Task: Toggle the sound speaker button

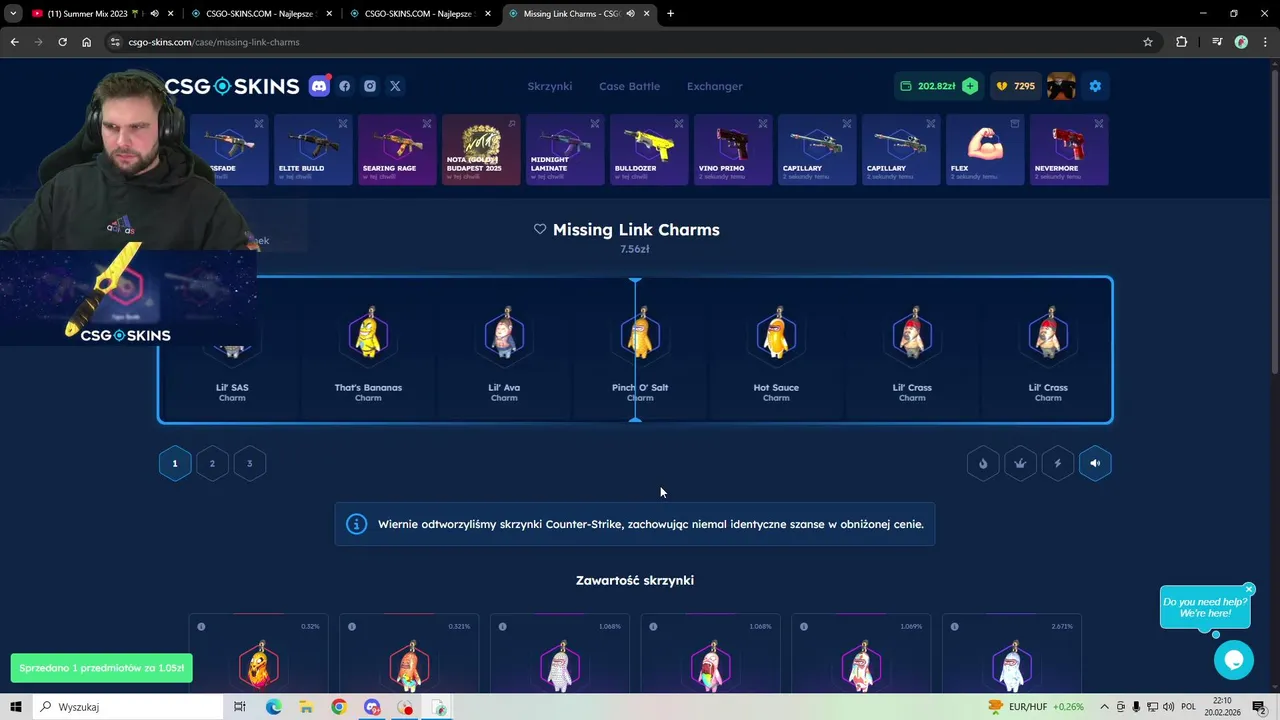Action: coord(1095,463)
